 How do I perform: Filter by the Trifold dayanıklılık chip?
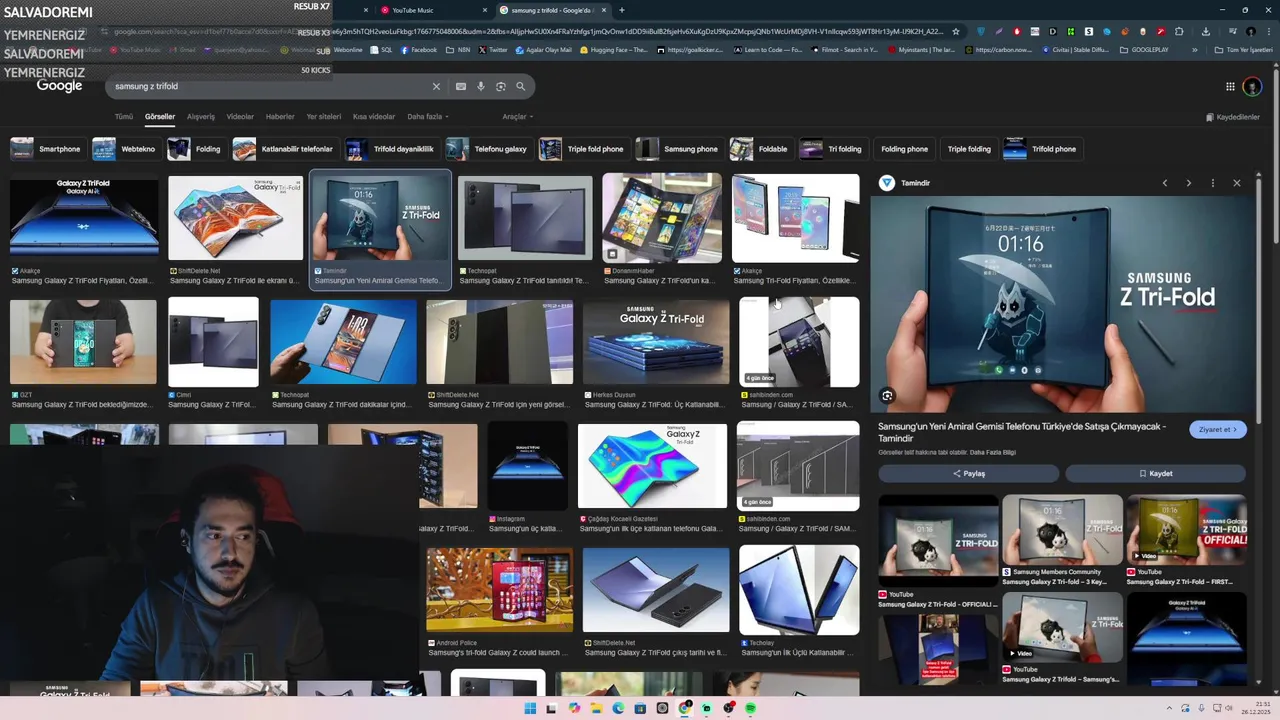coord(391,149)
